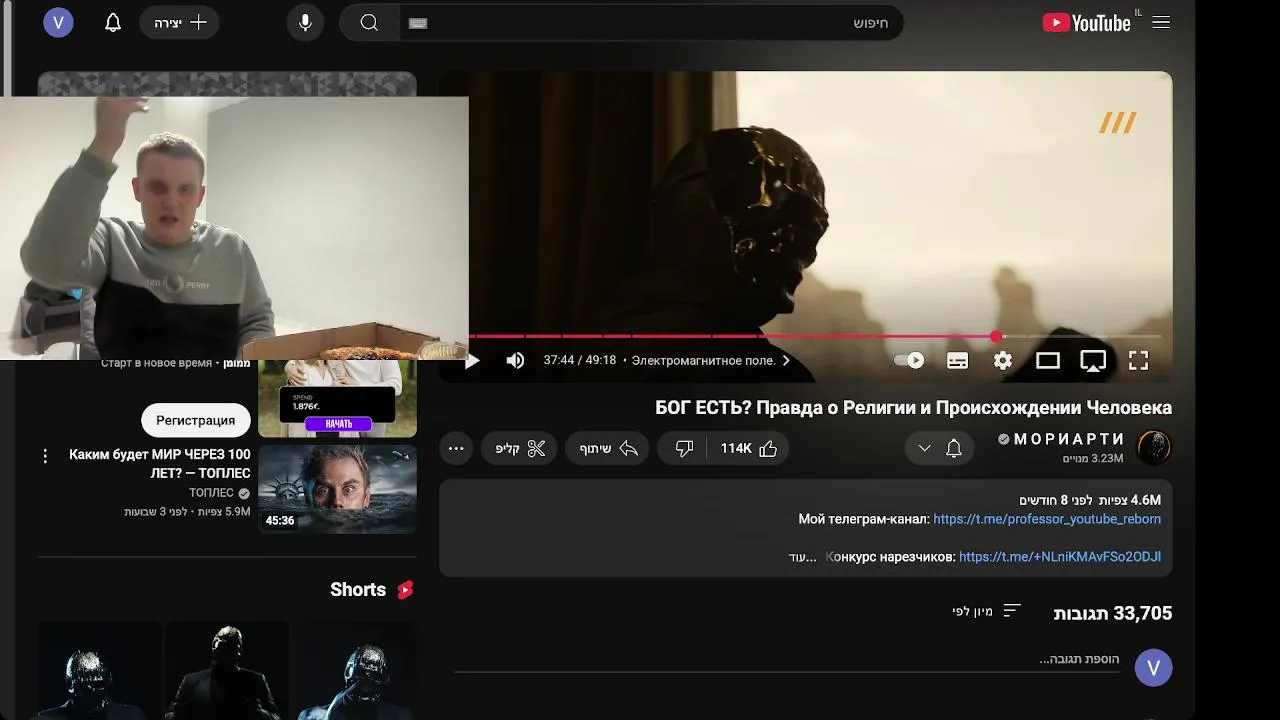Viewport: 1280px width, 720px height.
Task: Open the create button with plus sign
Action: 180,23
